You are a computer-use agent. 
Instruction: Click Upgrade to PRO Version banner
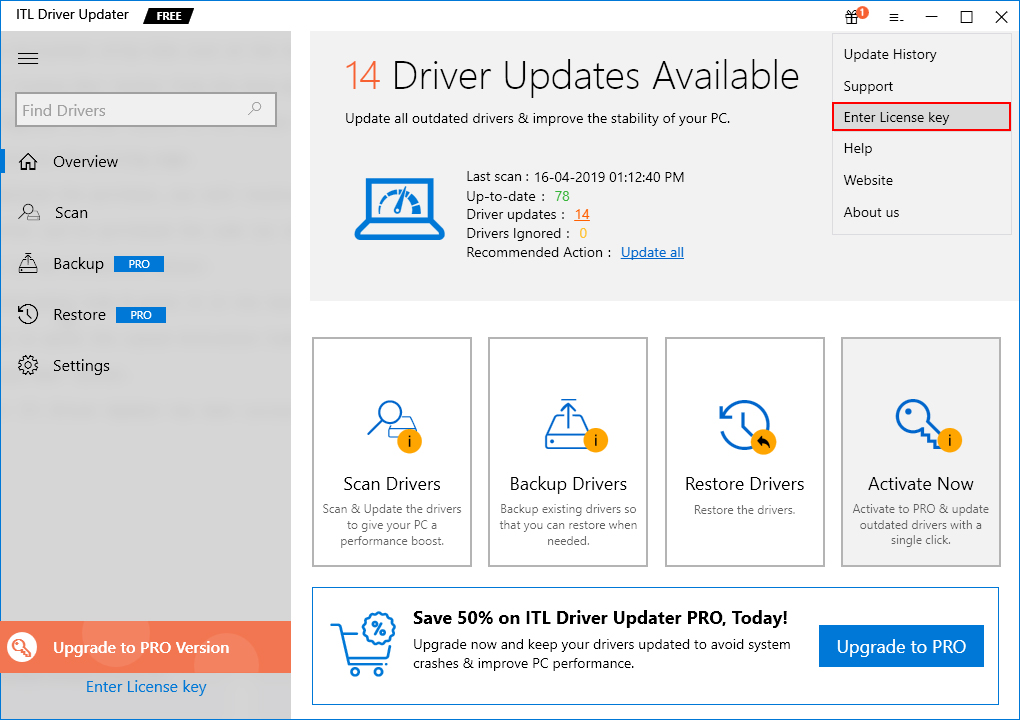146,647
